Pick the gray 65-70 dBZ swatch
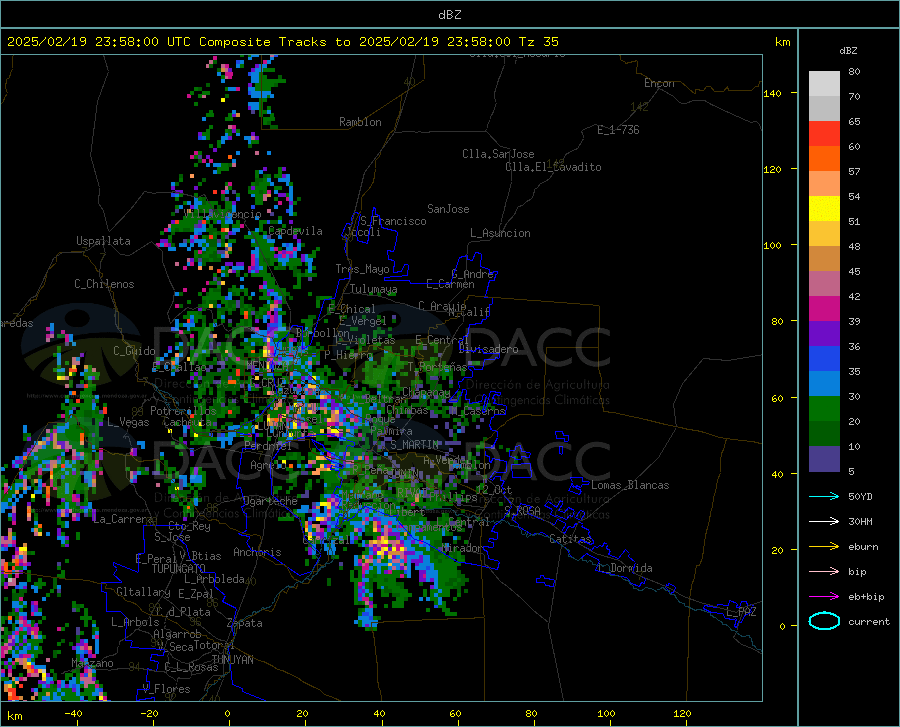Image resolution: width=900 pixels, height=727 pixels. (824, 109)
